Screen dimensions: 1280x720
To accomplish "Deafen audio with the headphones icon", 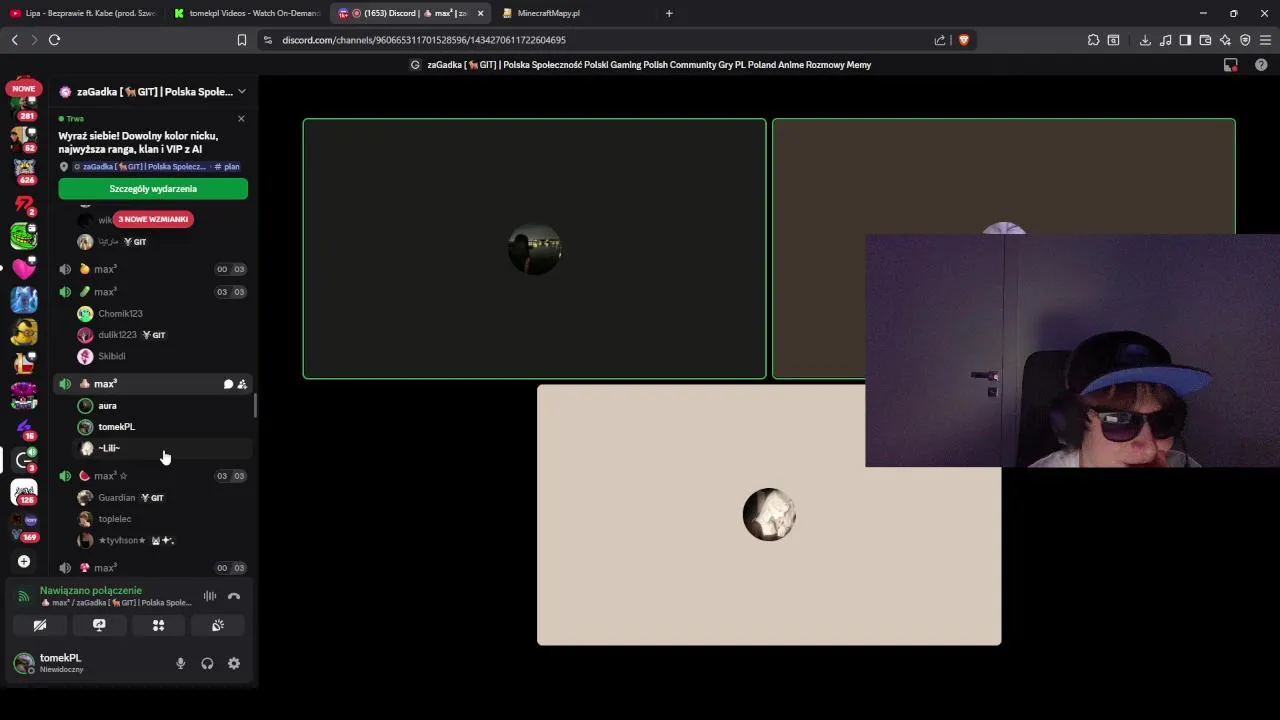I will 207,663.
